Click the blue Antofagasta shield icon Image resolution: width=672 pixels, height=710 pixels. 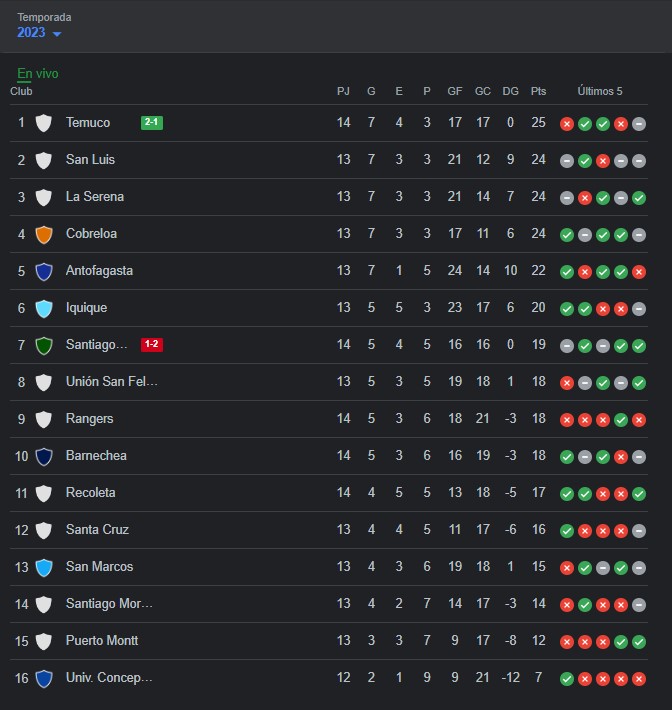click(x=44, y=272)
